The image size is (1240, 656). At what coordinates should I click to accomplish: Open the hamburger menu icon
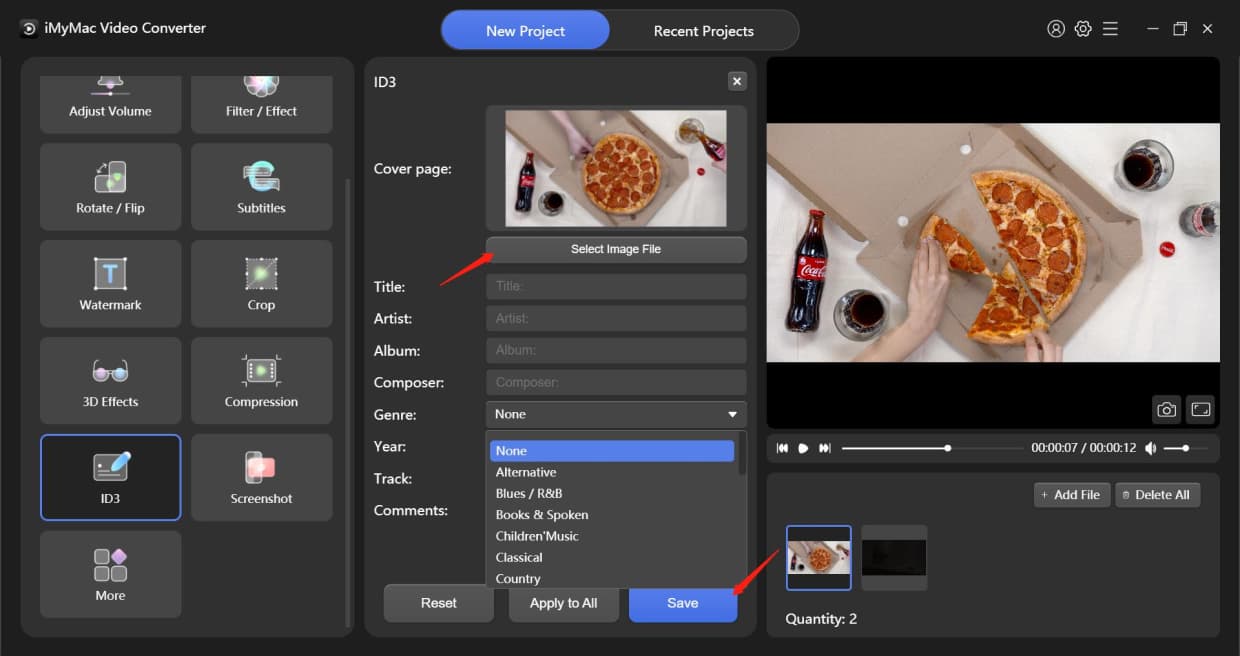[1110, 29]
